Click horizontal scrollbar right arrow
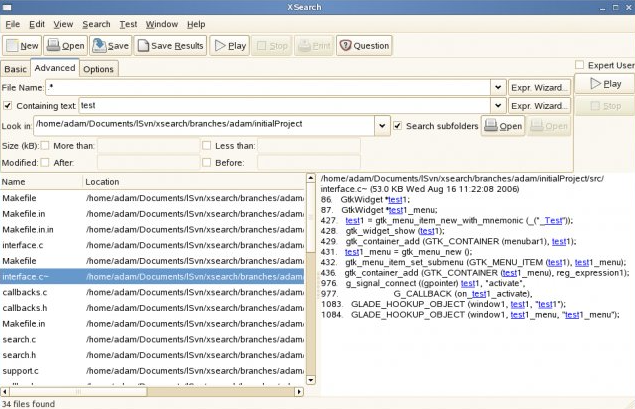The width and height of the screenshot is (635, 409). pyautogui.click(x=299, y=392)
